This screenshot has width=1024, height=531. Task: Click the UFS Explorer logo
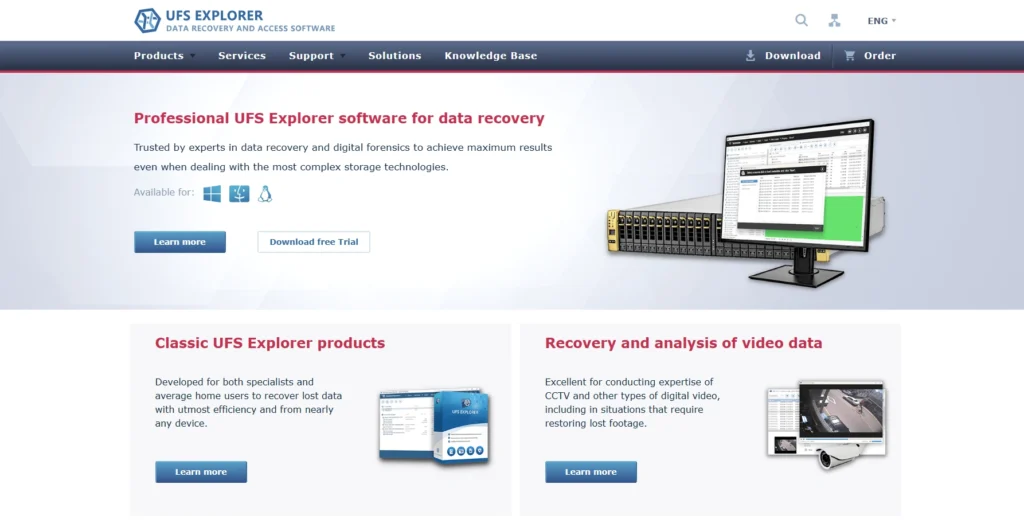(x=234, y=20)
